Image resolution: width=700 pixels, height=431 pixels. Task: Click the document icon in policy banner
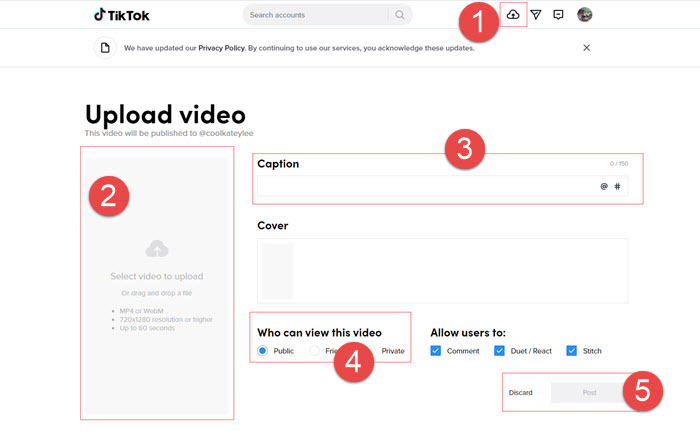point(104,48)
